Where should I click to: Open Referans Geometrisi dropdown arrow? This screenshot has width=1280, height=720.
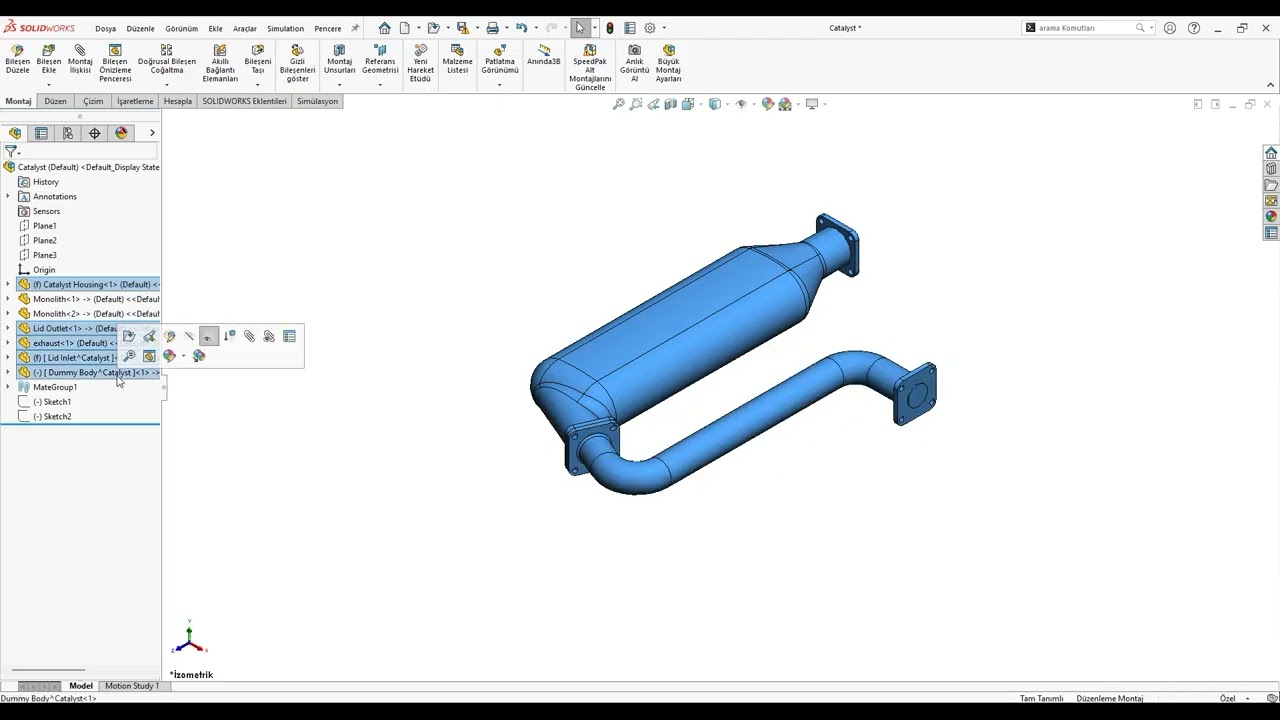(x=380, y=85)
